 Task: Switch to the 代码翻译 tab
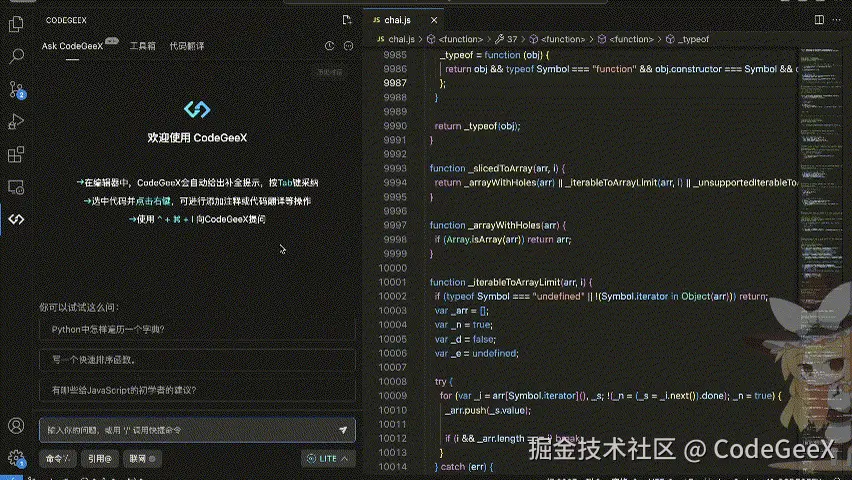pos(186,46)
